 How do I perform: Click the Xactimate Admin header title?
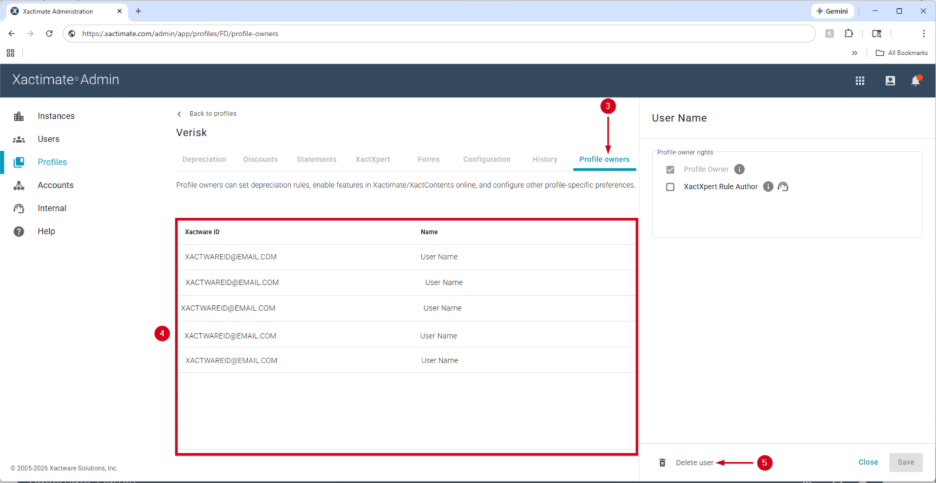[66, 80]
